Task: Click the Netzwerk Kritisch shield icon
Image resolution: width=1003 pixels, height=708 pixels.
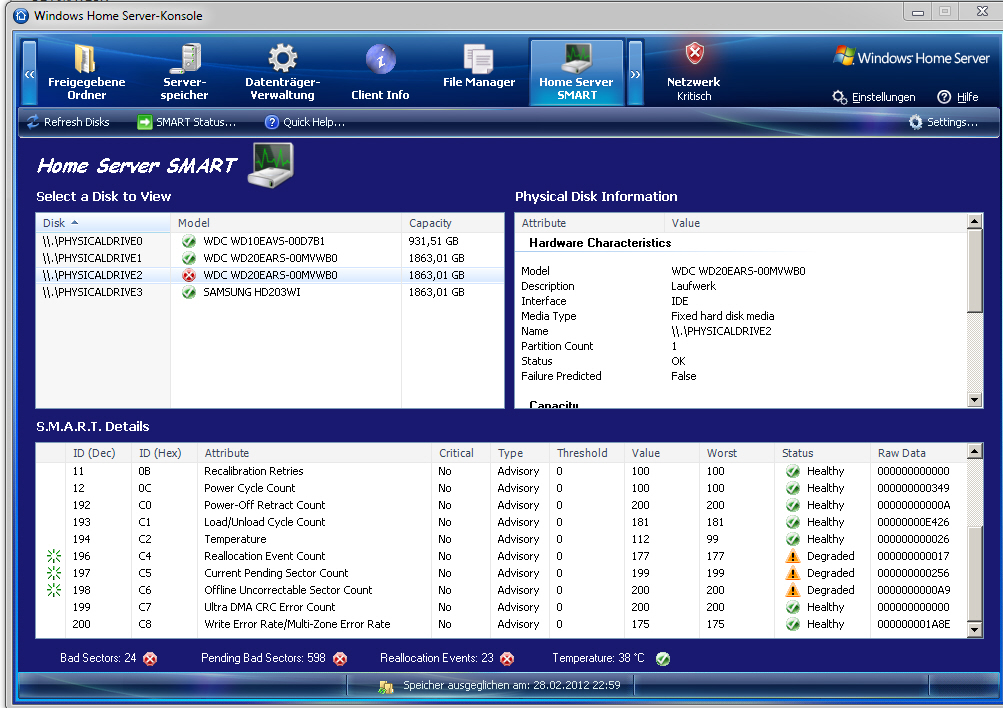Action: (x=694, y=54)
